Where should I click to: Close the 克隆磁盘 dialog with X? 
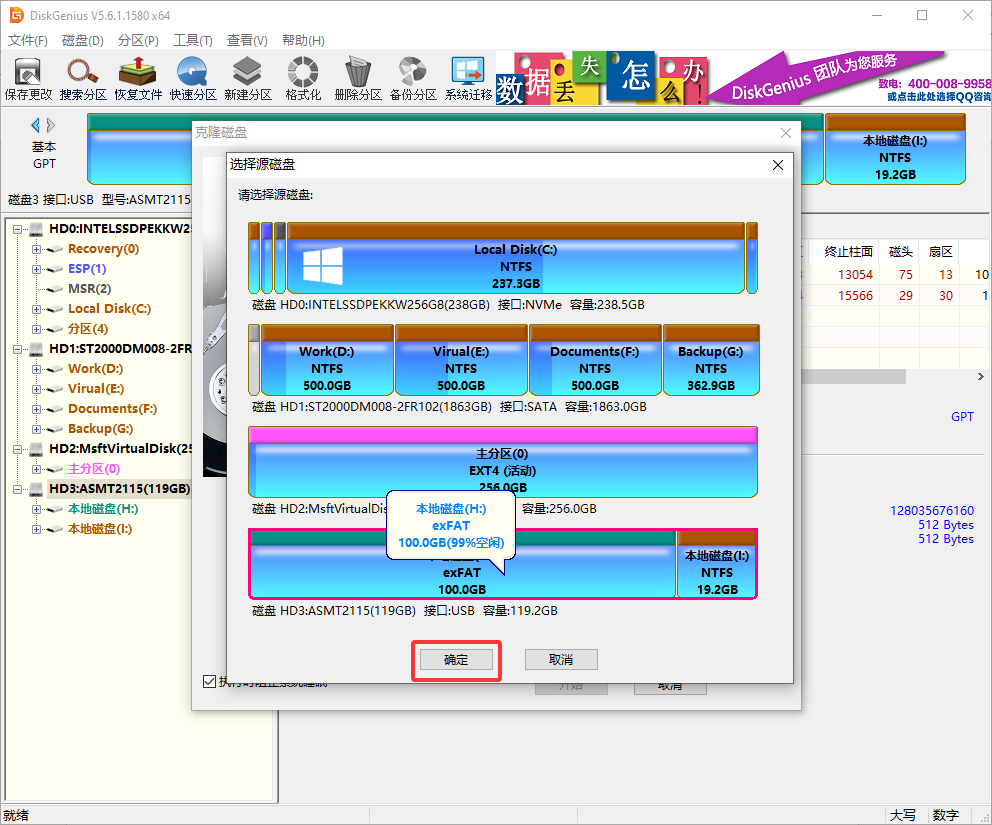coord(786,133)
